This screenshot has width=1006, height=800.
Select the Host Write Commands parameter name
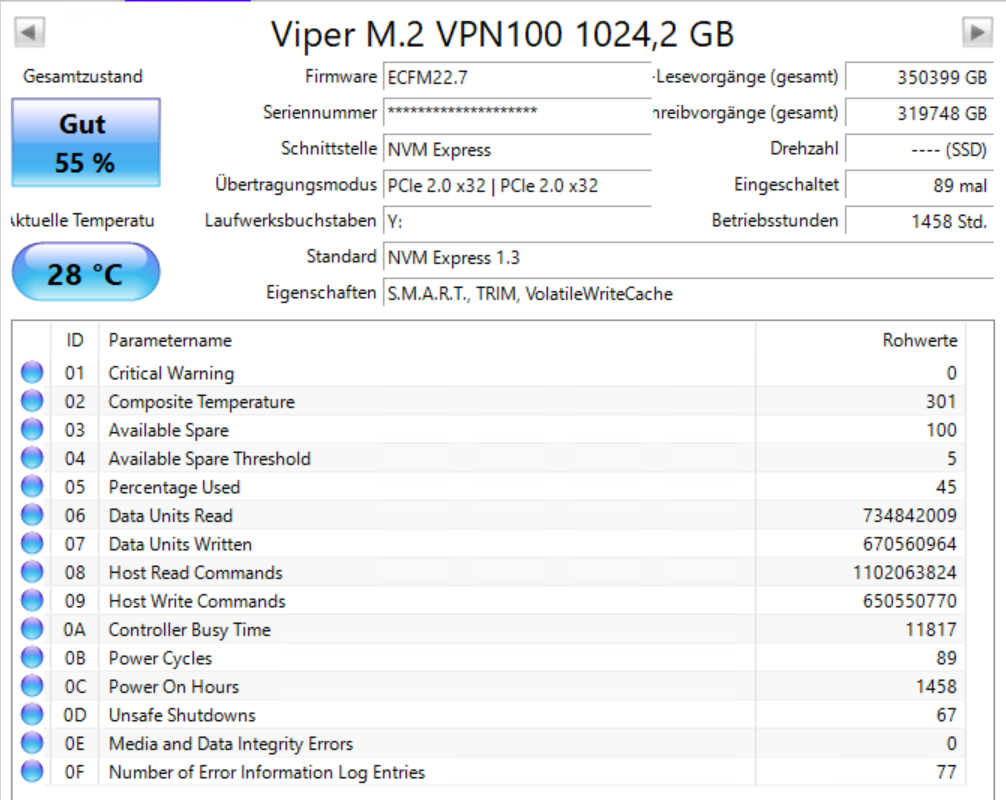point(197,601)
